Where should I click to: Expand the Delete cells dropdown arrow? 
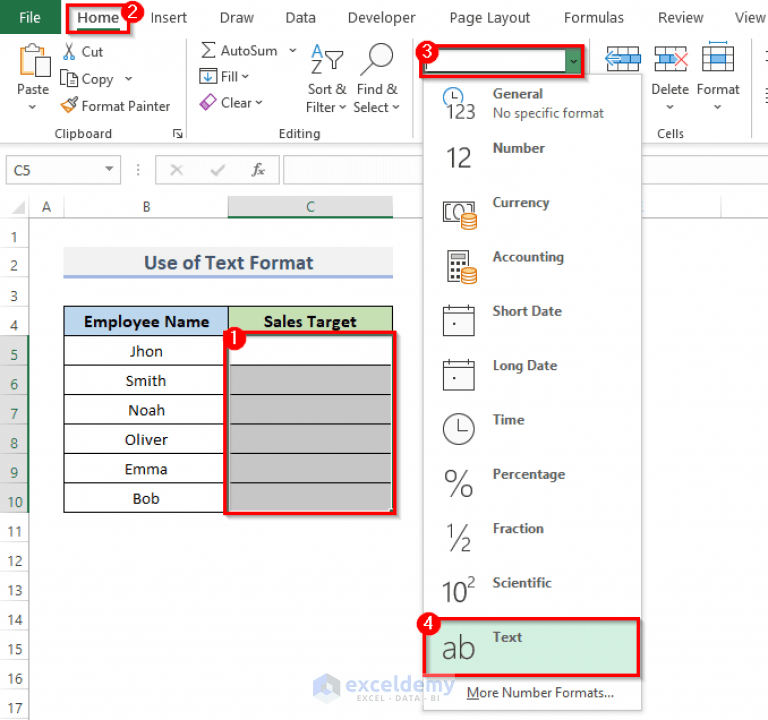(x=670, y=107)
